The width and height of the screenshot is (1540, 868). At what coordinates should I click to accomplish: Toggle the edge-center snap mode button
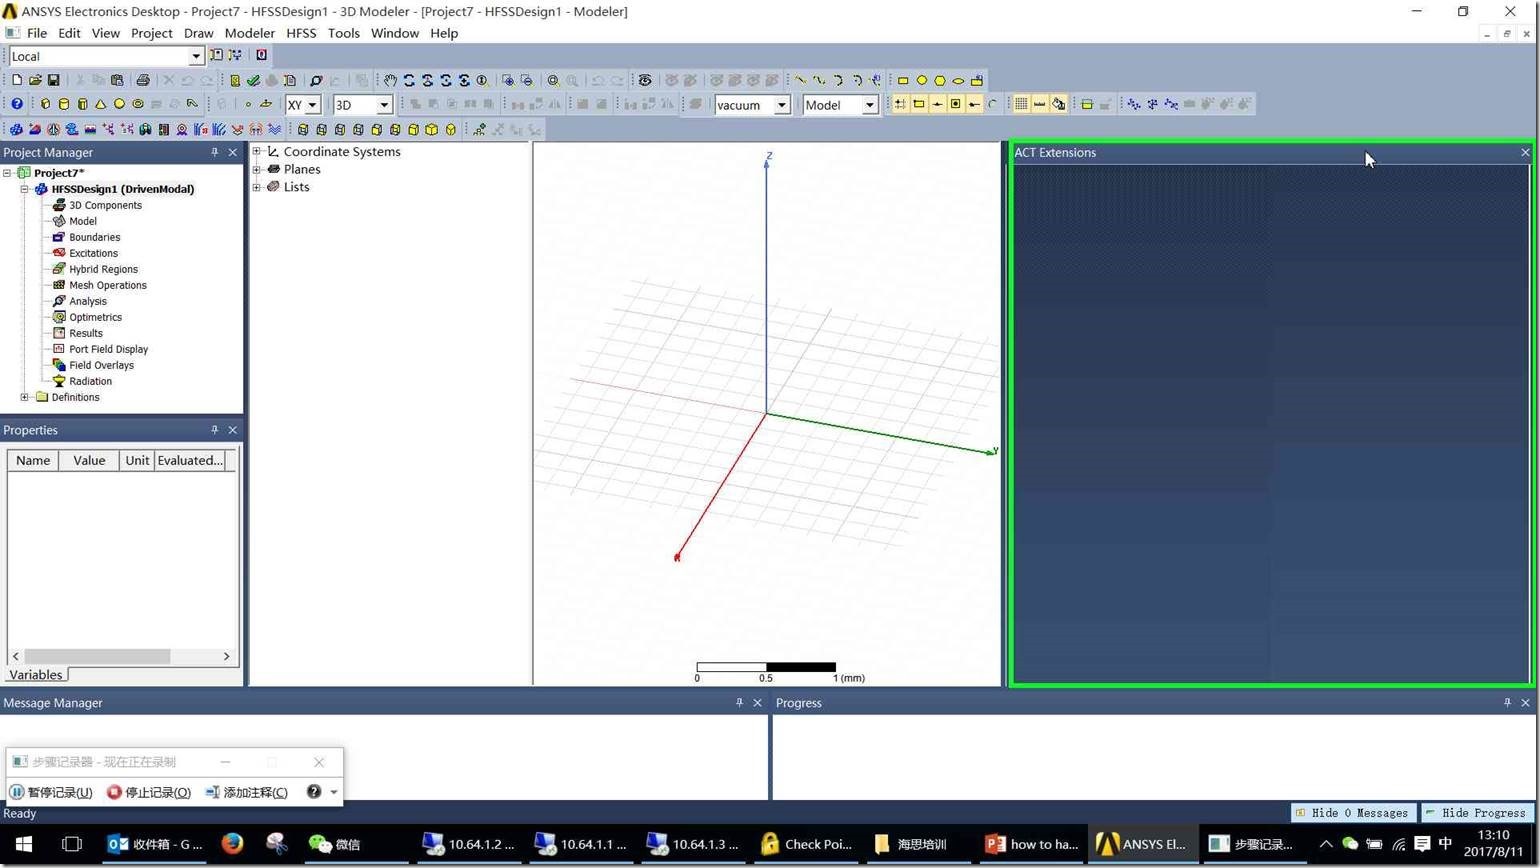[937, 104]
